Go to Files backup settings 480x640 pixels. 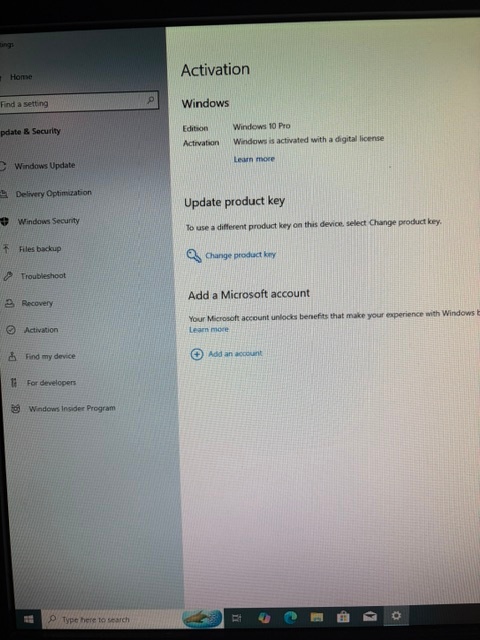(40, 249)
